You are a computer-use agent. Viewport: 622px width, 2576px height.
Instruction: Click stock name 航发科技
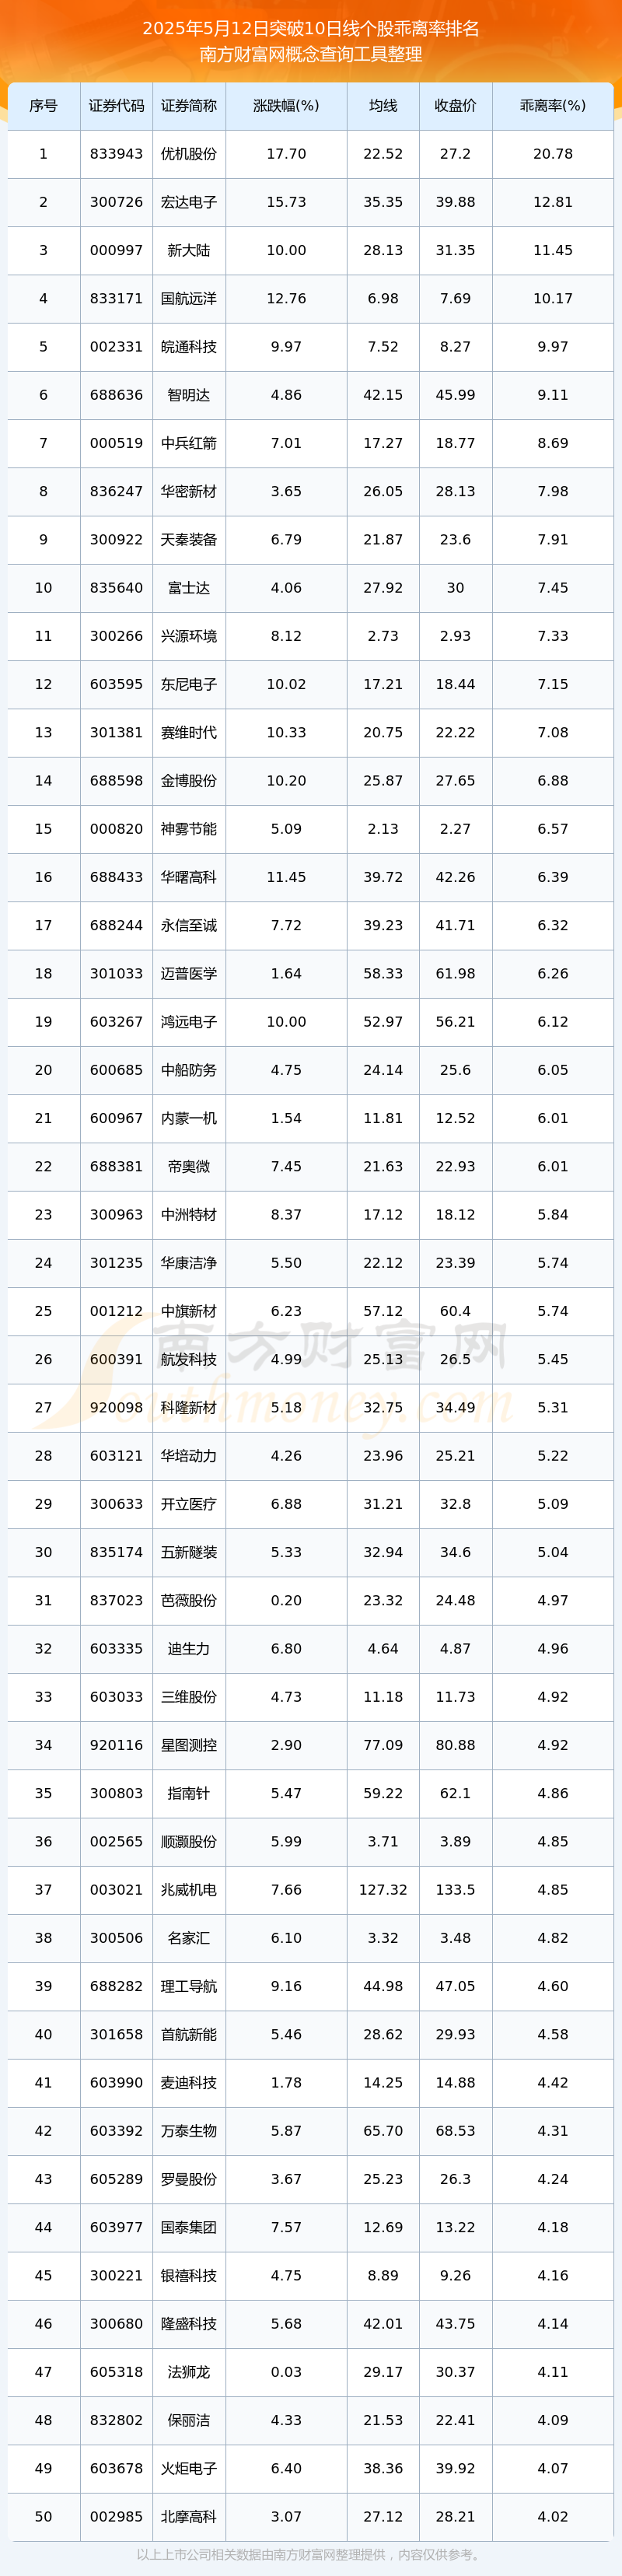[x=189, y=1359]
